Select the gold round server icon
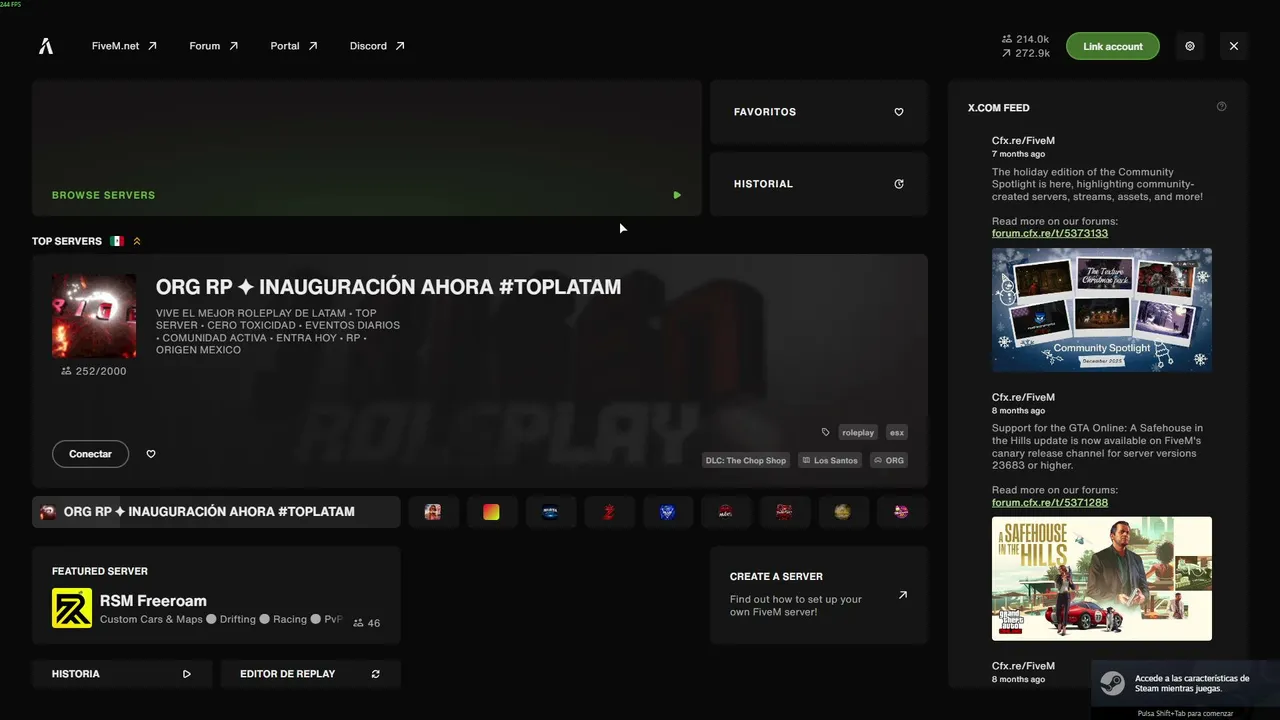The height and width of the screenshot is (720, 1280). coord(842,512)
